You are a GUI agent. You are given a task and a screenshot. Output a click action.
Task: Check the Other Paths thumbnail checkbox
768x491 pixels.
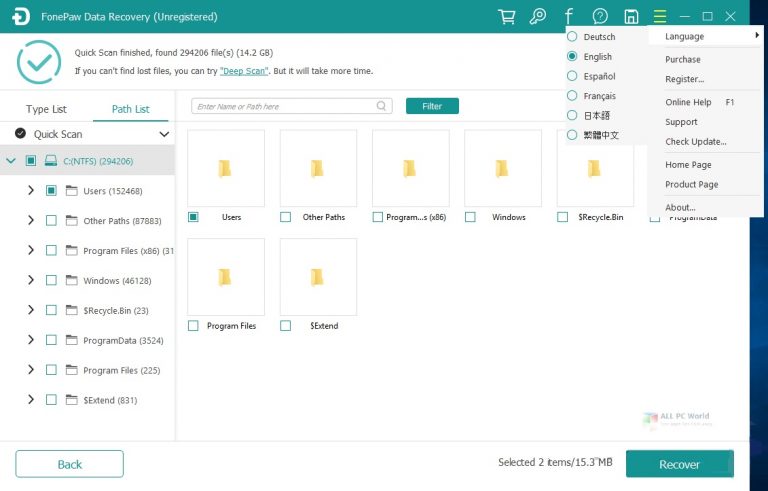tap(286, 217)
